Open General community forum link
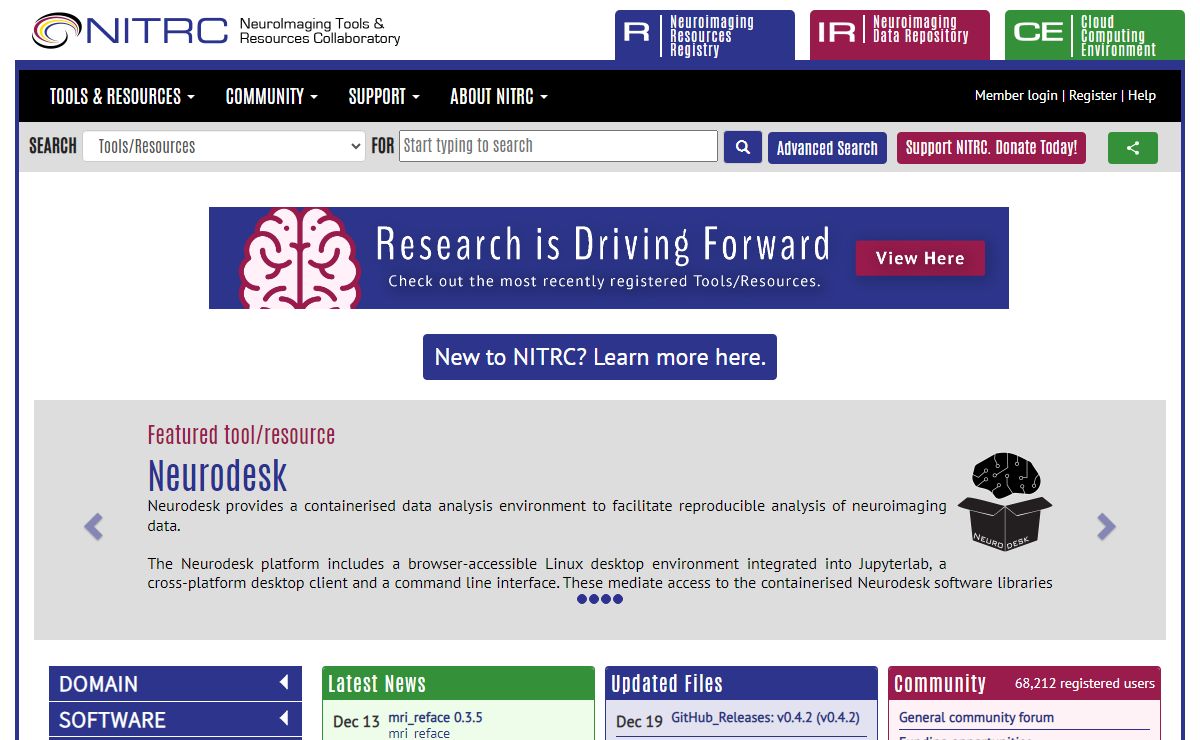The height and width of the screenshot is (740, 1200). (976, 717)
